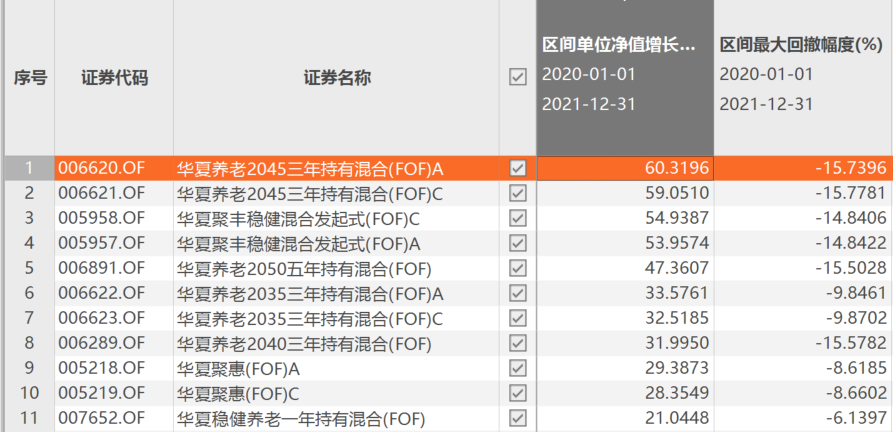The width and height of the screenshot is (893, 432).
Task: Select fund name 华夏稳健养老一年持有混合(FOF)
Action: coord(301,419)
